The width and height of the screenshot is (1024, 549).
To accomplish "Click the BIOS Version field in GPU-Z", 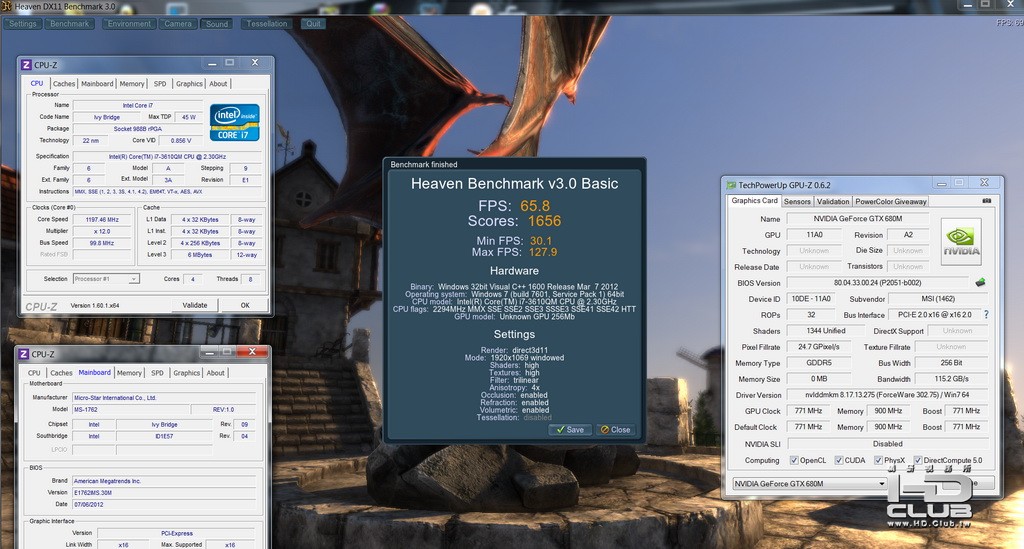I will [877, 283].
